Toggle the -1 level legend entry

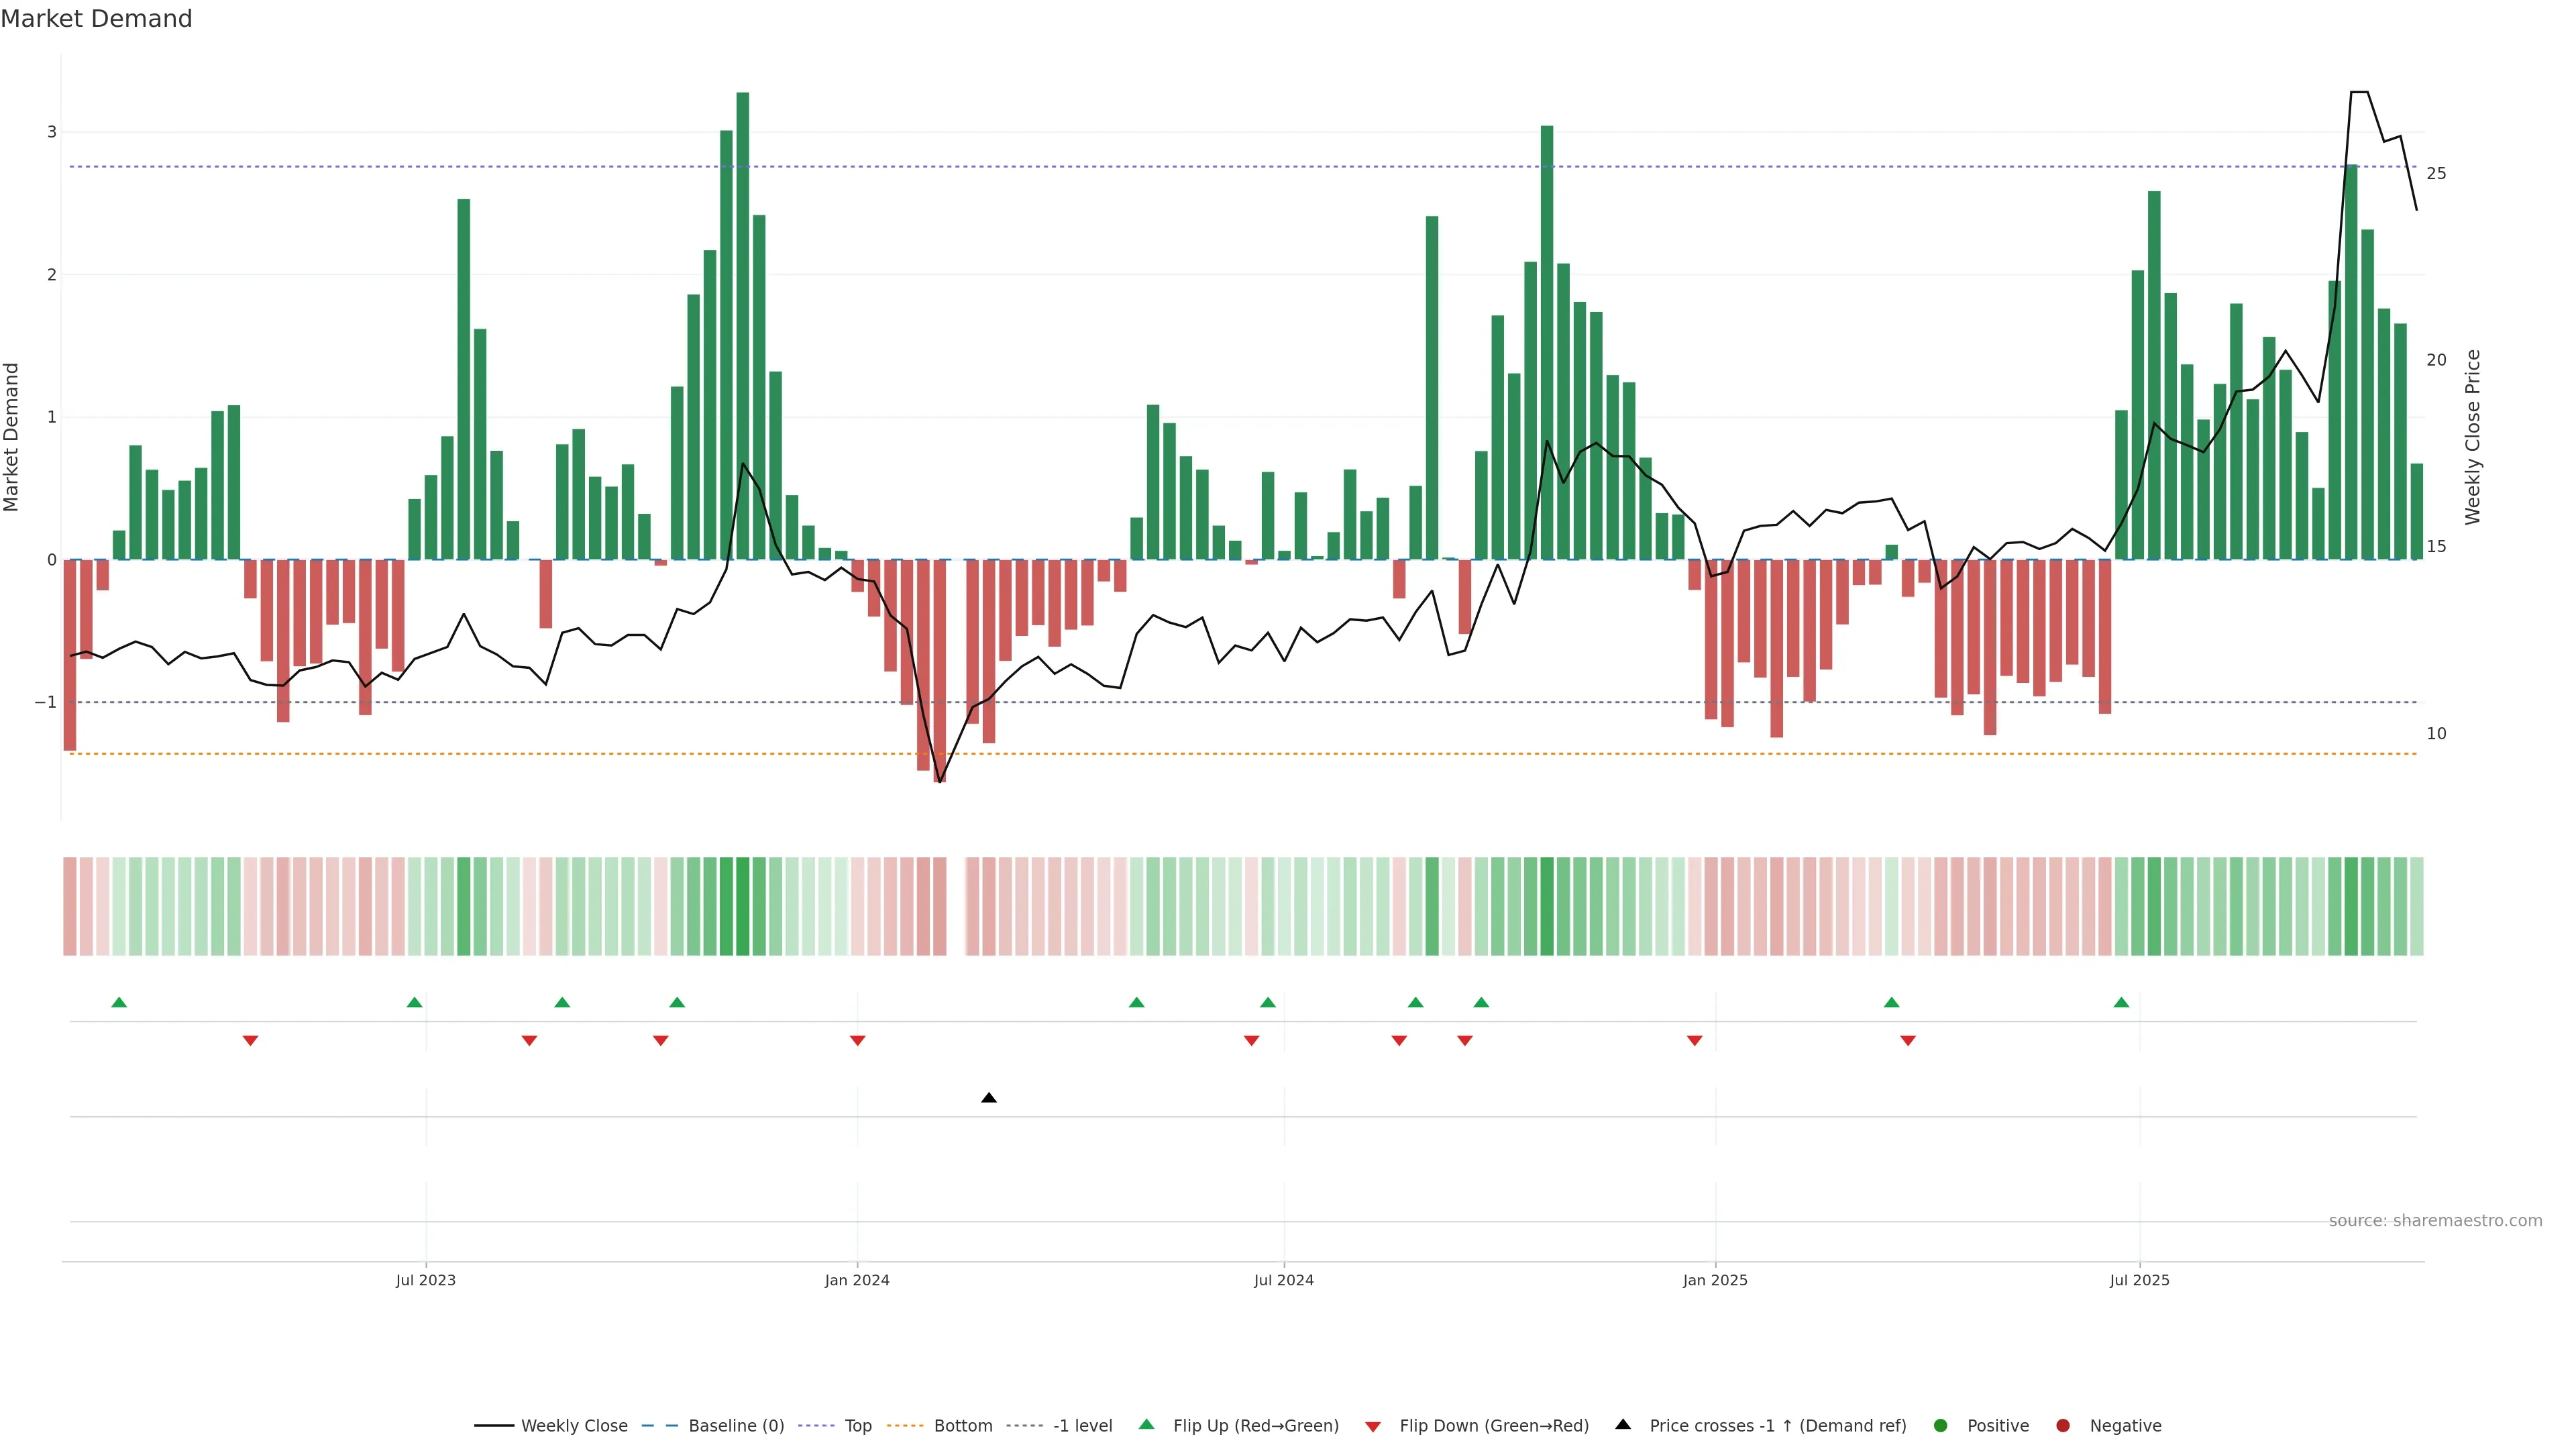1082,1425
